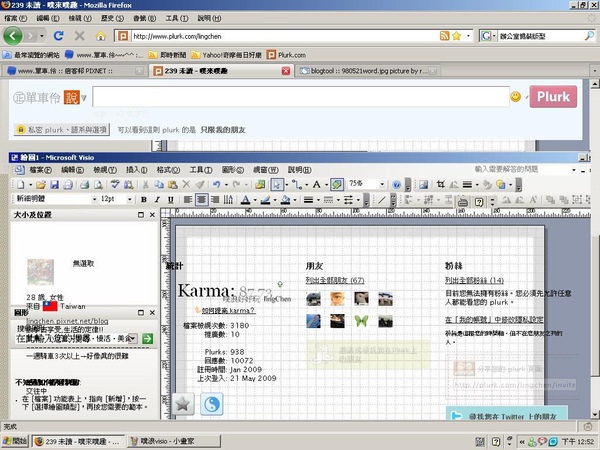Click the butterfly friend avatar thumbnail
Screen dimensions: 600x450
(x=361, y=321)
